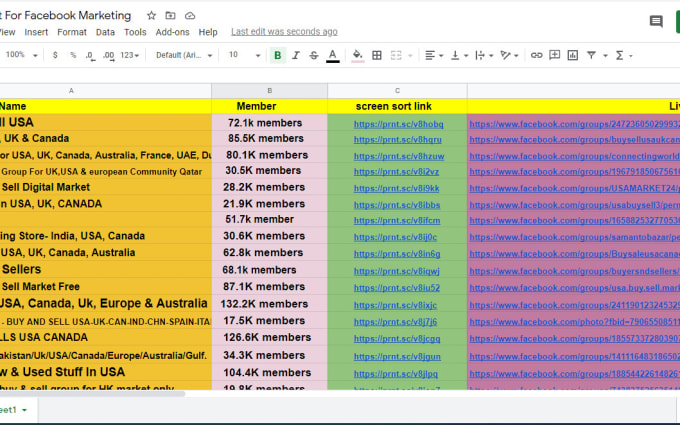Open link https://prnt.sc/v8hobq
Viewport: 680px width, 425px height.
pos(398,124)
